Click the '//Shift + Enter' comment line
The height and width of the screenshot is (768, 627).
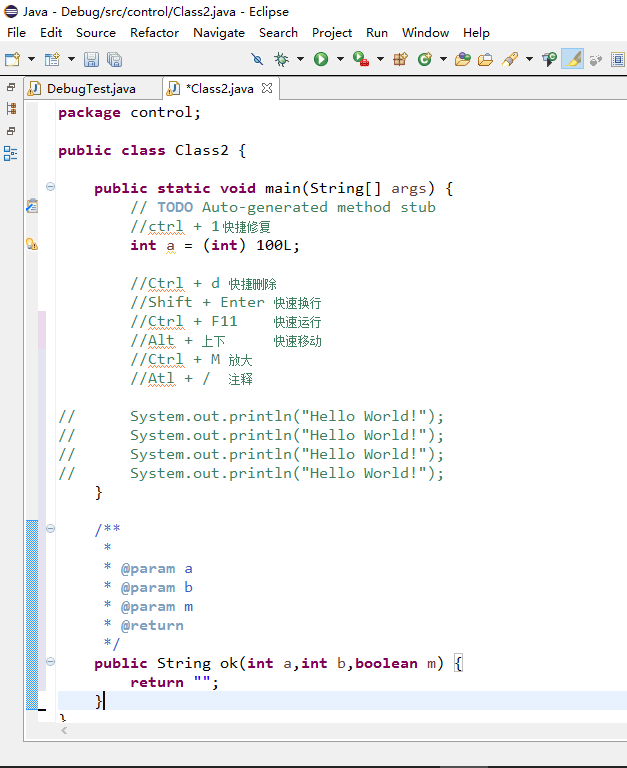pos(226,303)
